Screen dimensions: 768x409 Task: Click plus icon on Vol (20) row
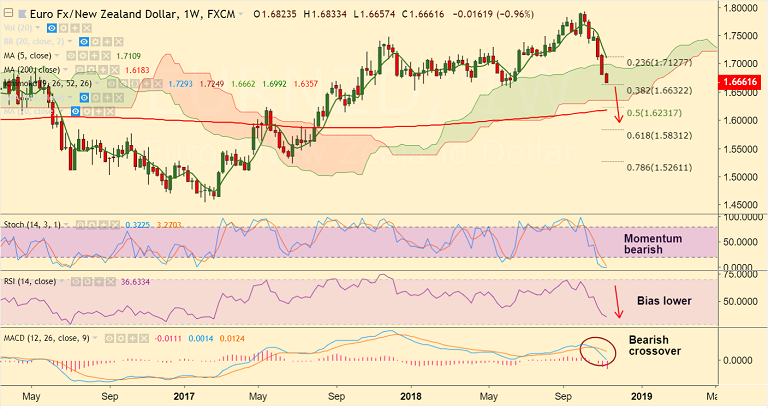tap(75, 28)
